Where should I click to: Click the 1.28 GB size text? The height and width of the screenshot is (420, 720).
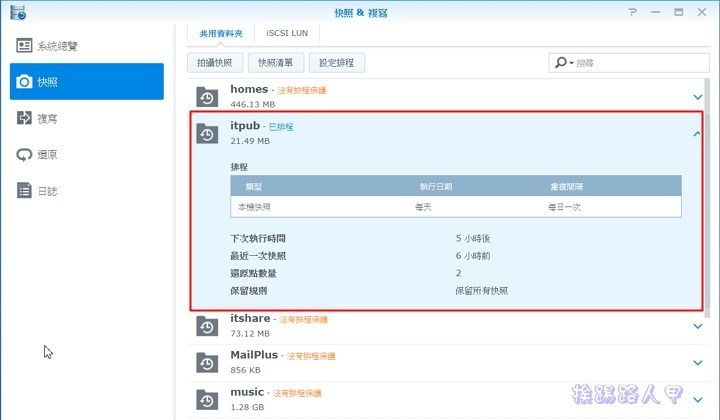(247, 407)
